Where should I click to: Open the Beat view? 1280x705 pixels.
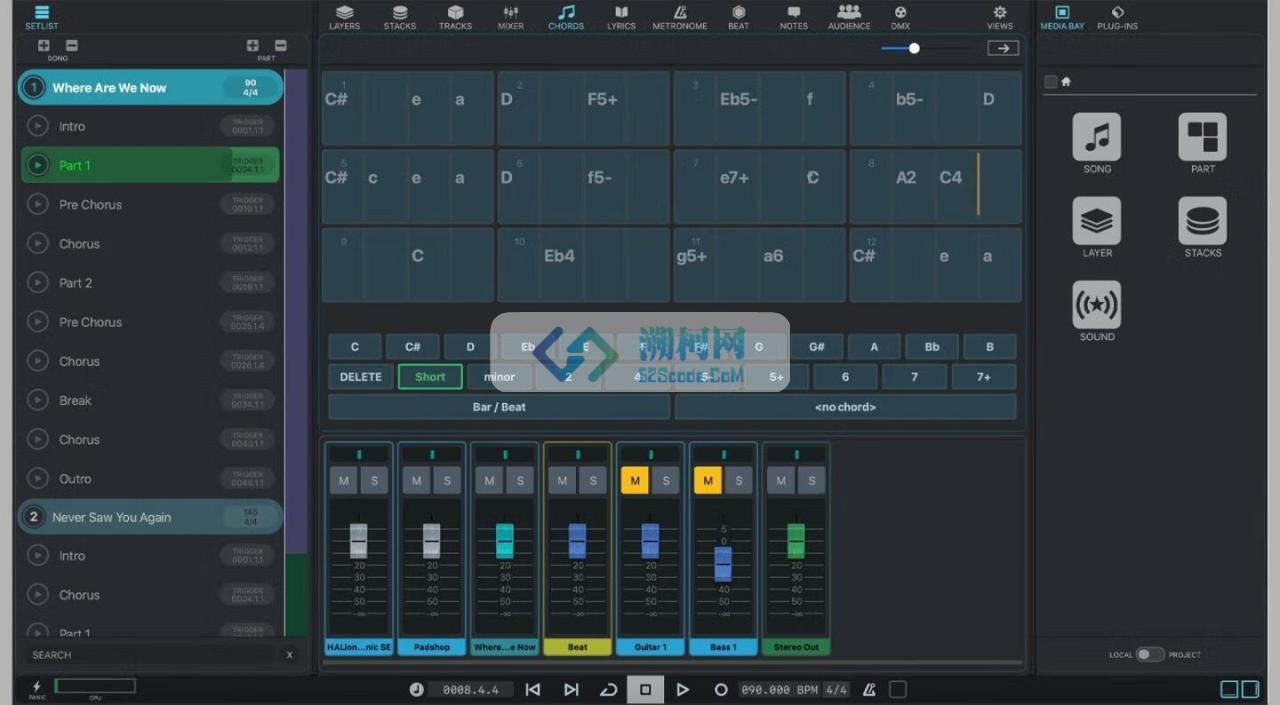click(738, 16)
